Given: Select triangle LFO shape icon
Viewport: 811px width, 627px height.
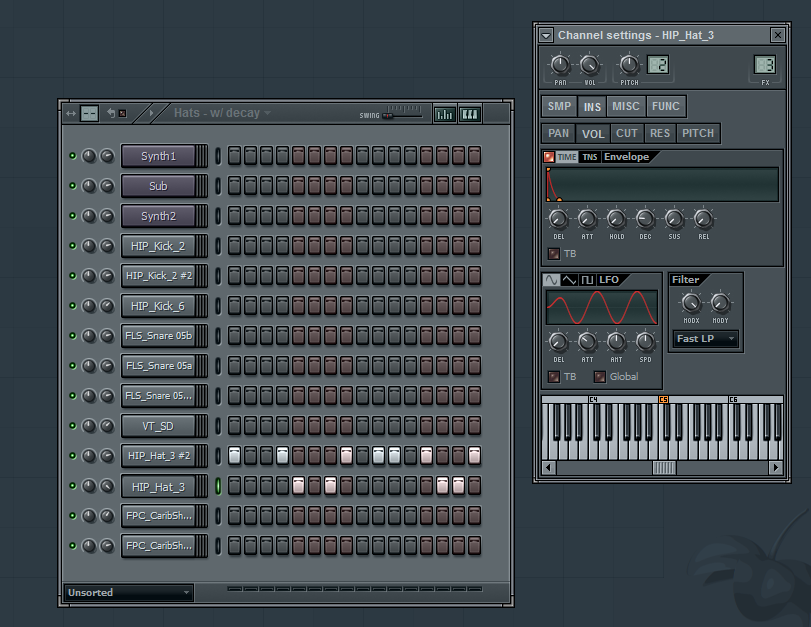Looking at the screenshot, I should pyautogui.click(x=569, y=280).
